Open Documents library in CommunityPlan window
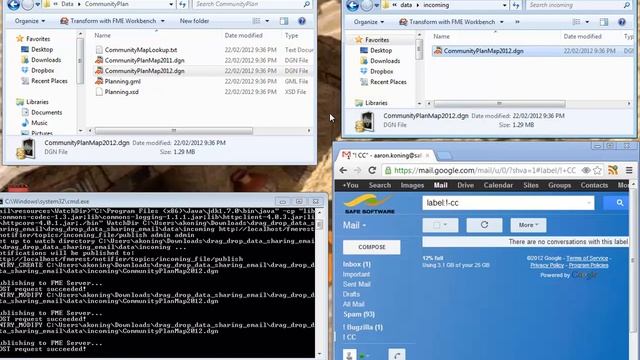Viewport: 640px width, 360px height. (x=42, y=112)
